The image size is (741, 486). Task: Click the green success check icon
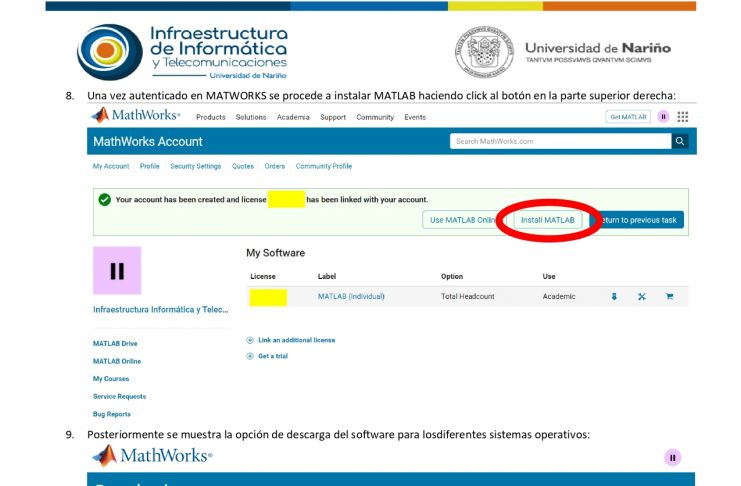point(104,200)
